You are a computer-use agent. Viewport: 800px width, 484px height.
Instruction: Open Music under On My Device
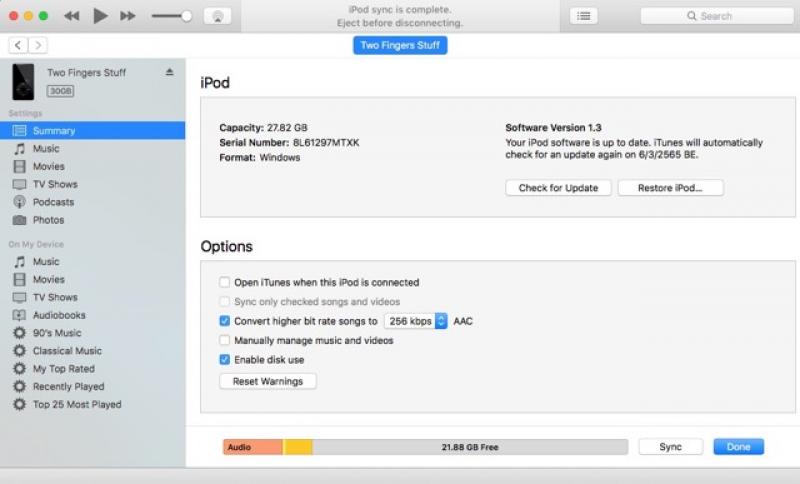tap(46, 262)
